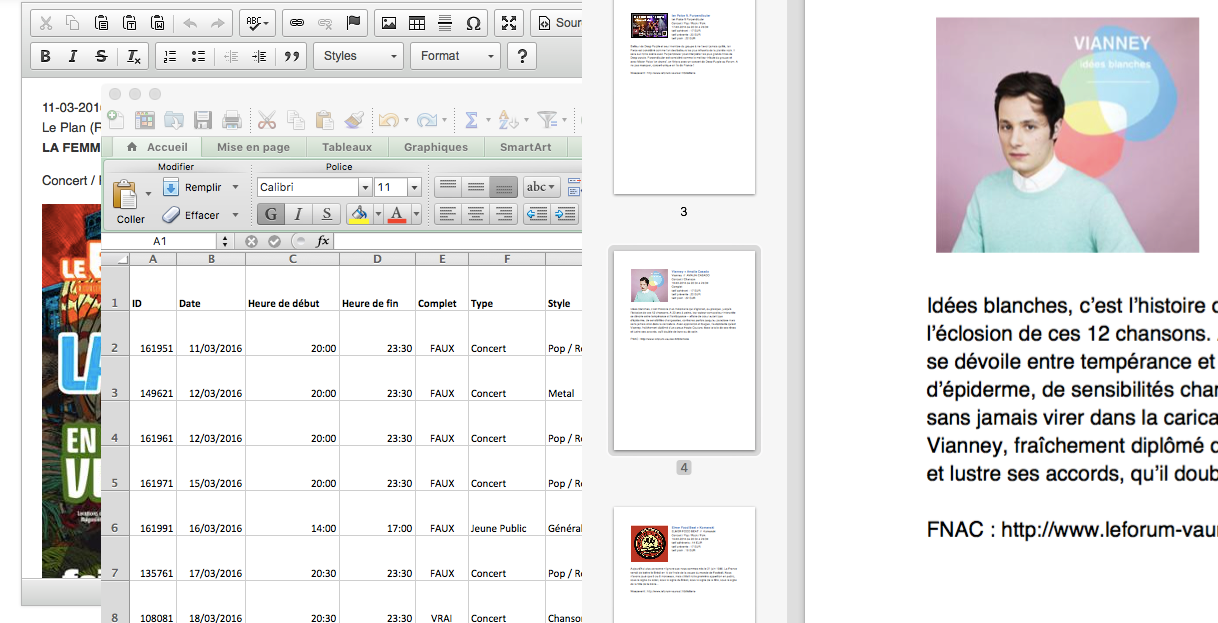Viewport: 1218px width, 623px height.
Task: Open the Coller paste options arrow
Action: coord(149,193)
